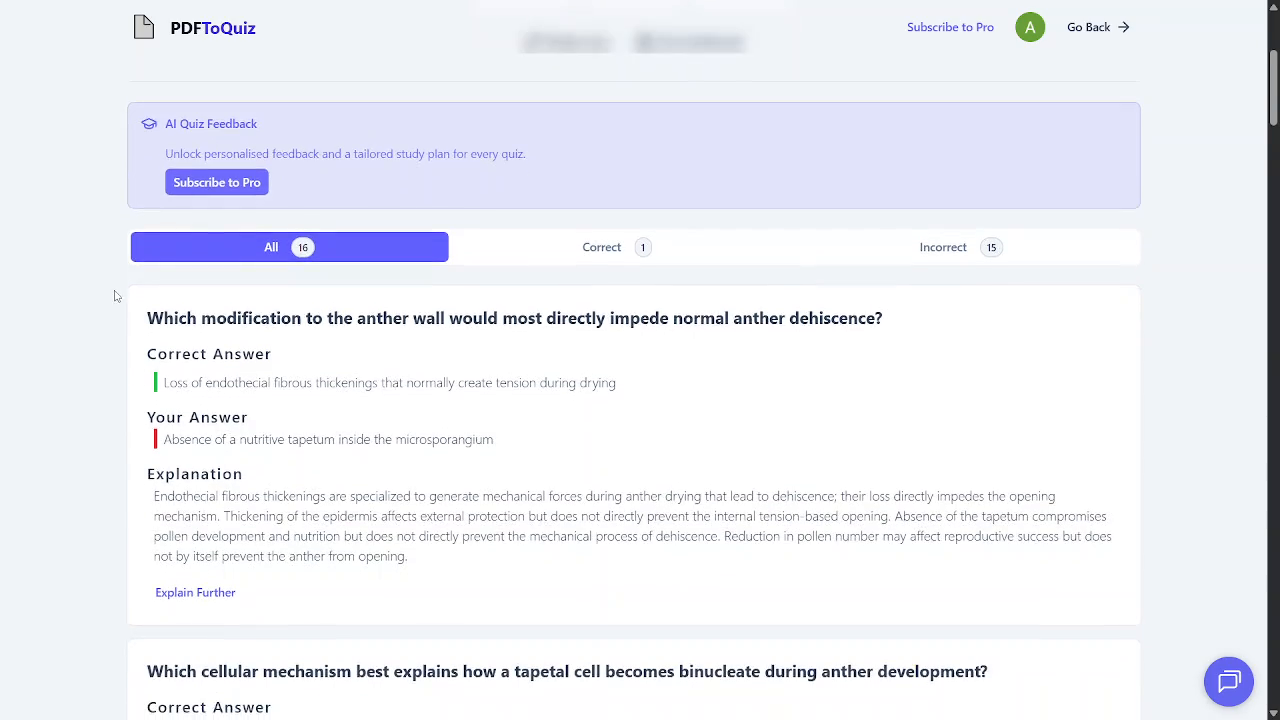Click the PDFToQuiz document logo icon
Image resolution: width=1280 pixels, height=720 pixels.
pos(144,27)
